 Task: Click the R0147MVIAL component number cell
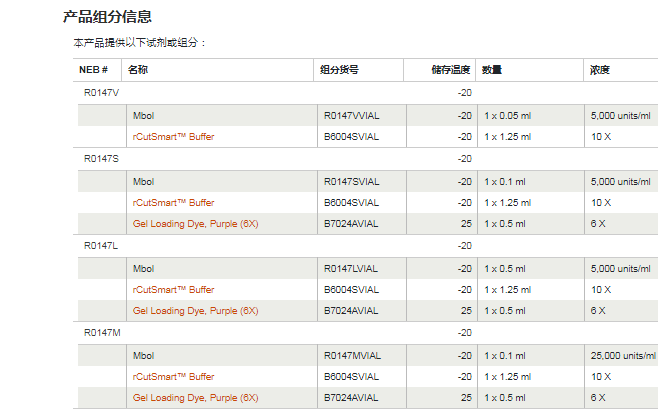click(x=353, y=355)
